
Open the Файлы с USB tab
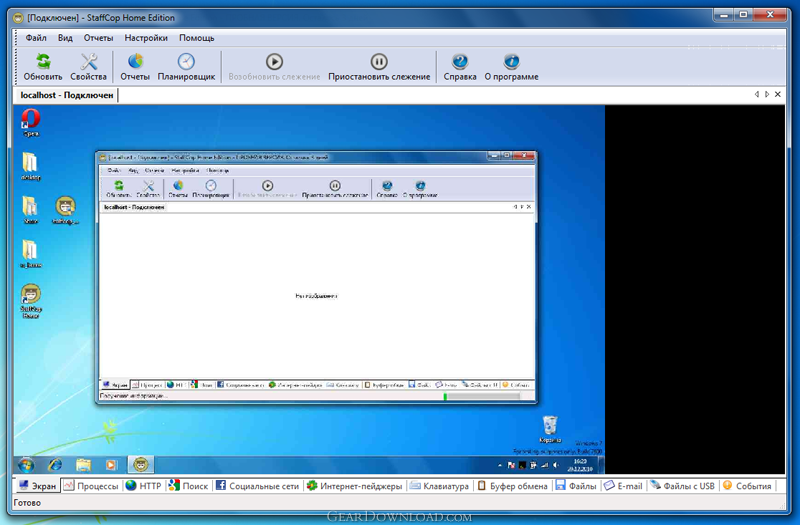682,486
